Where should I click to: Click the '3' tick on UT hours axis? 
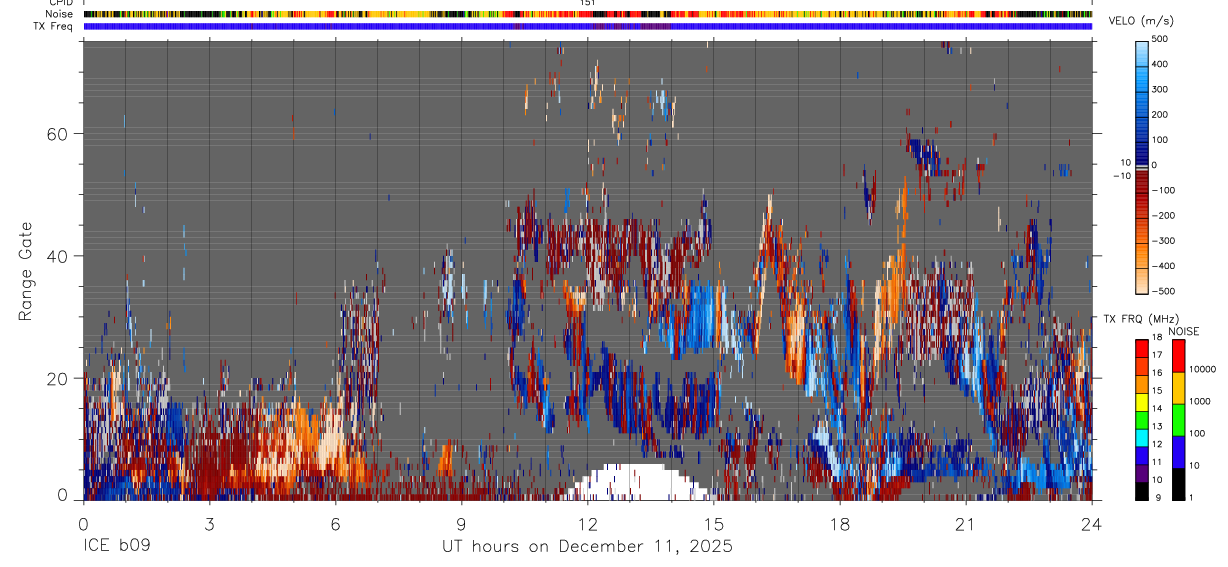coord(210,523)
